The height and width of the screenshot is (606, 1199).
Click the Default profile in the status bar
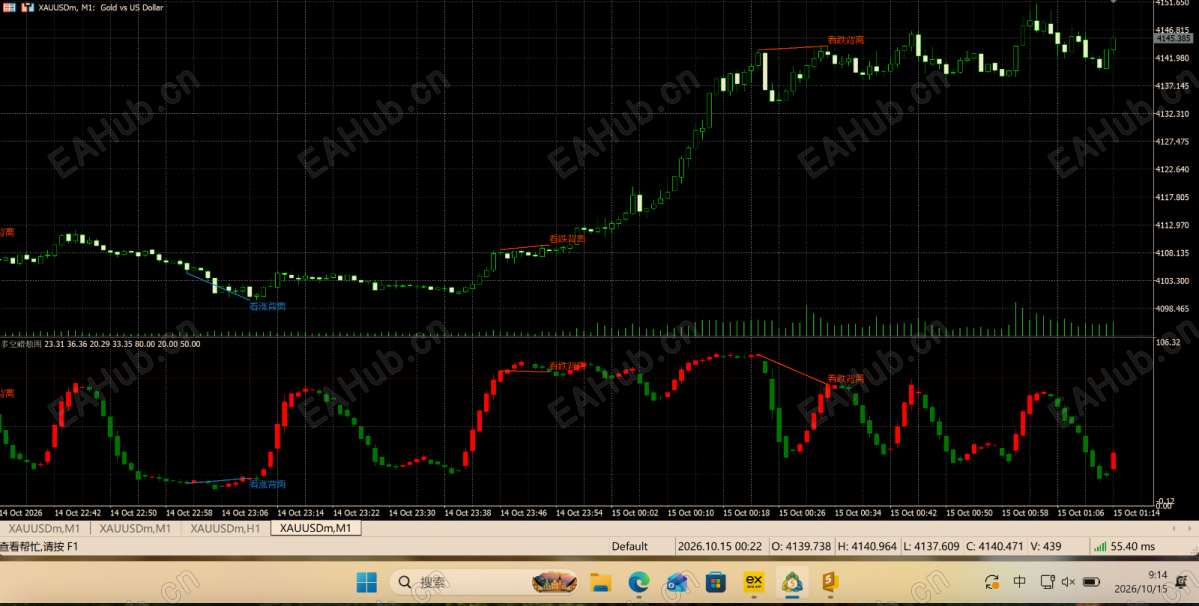click(x=629, y=546)
